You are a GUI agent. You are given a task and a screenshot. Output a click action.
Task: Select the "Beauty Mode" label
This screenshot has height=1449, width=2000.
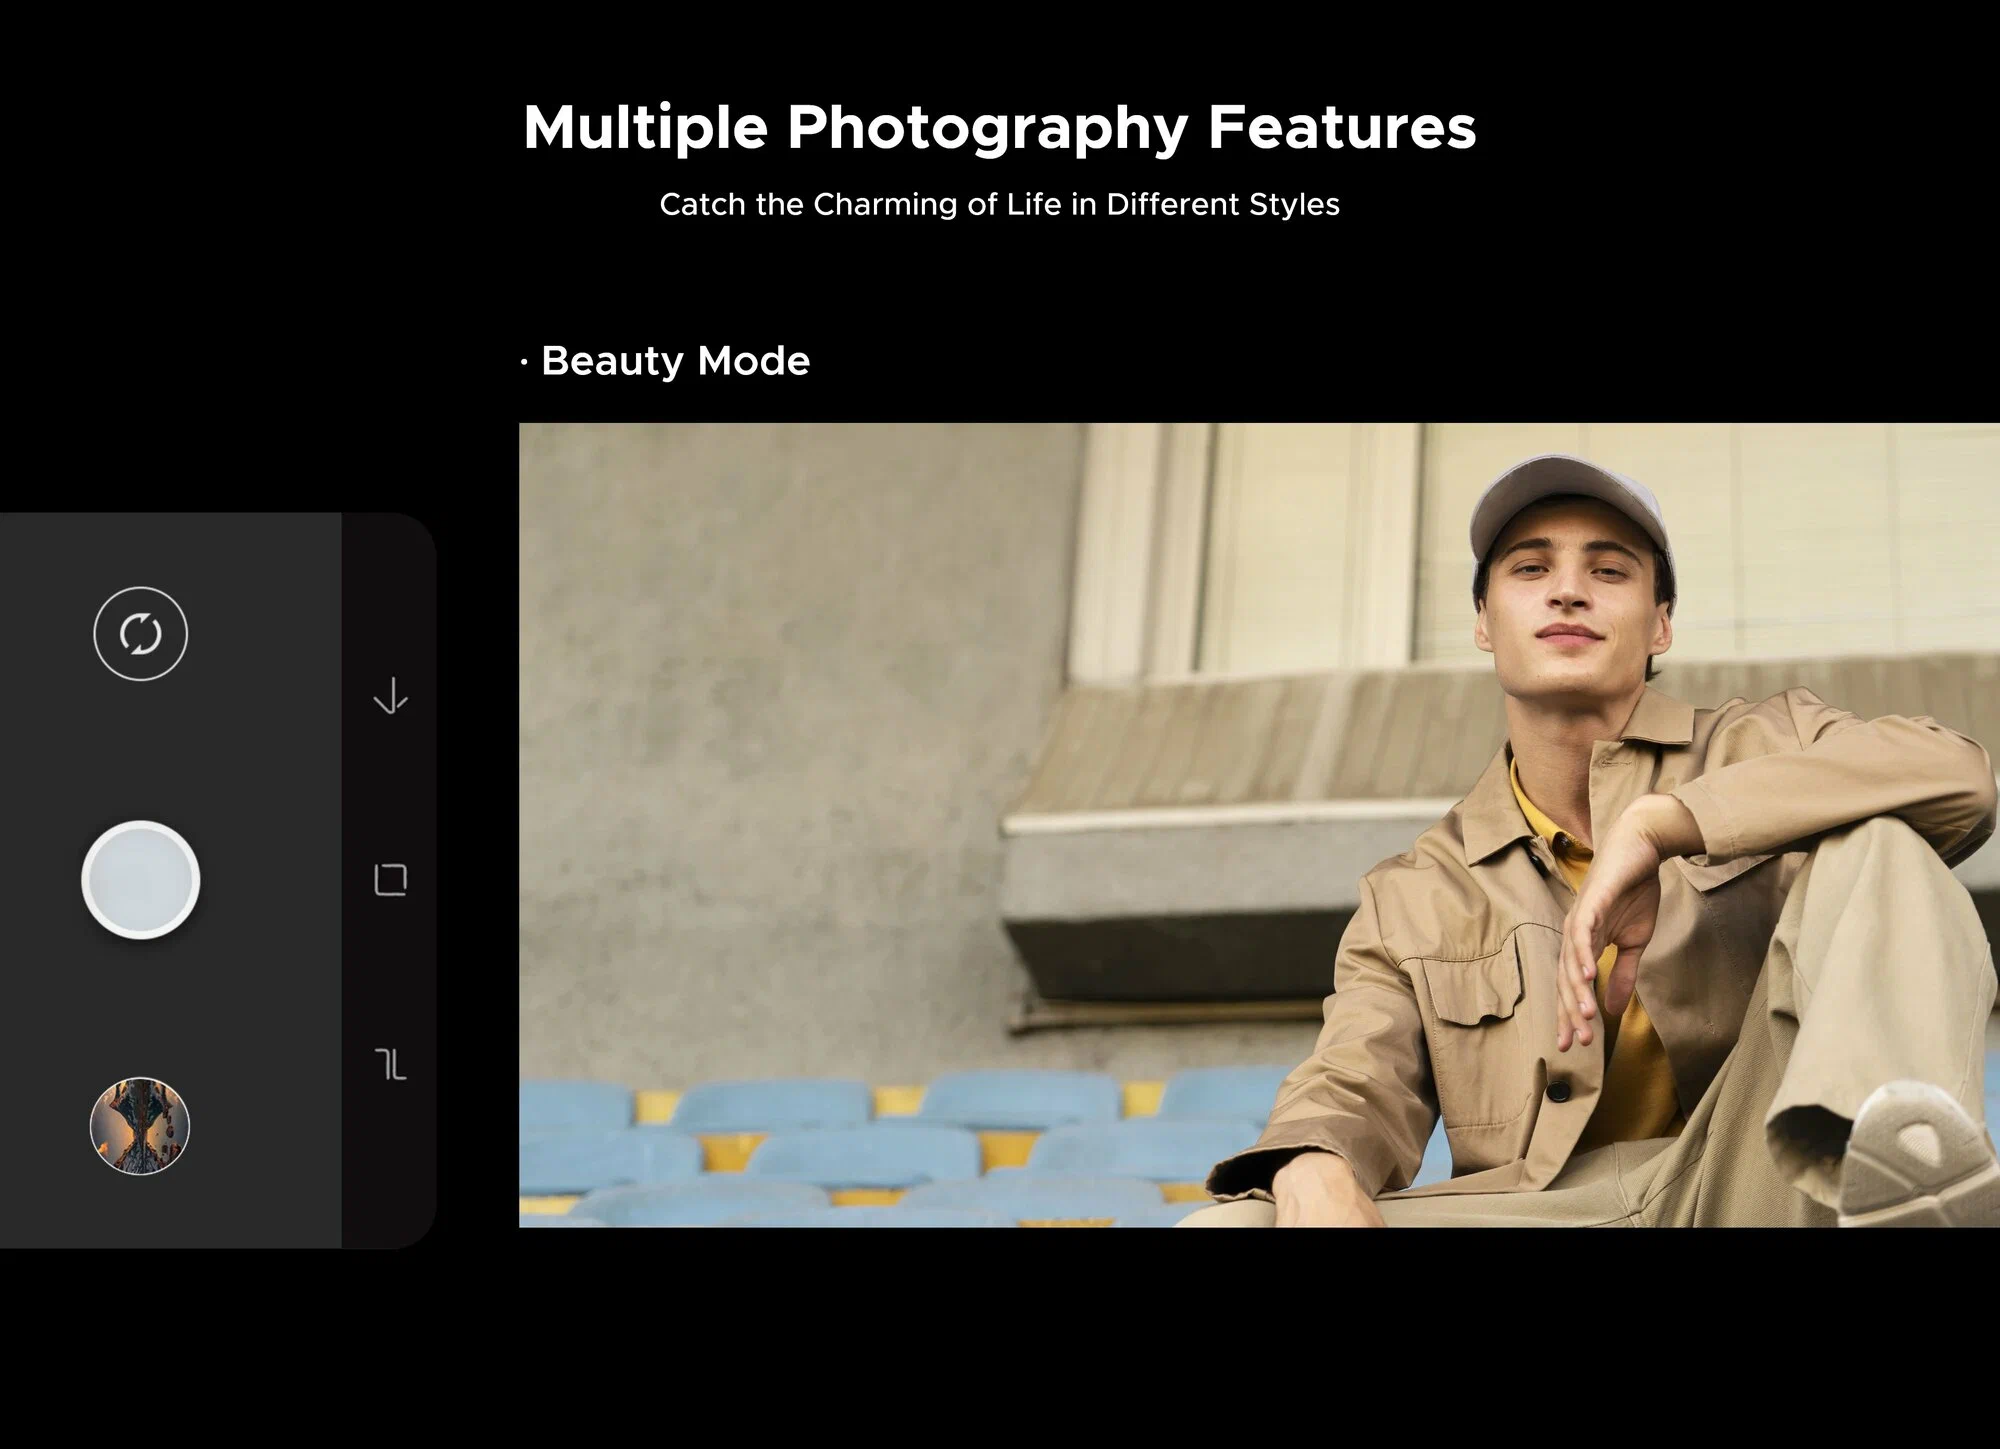pyautogui.click(x=675, y=361)
